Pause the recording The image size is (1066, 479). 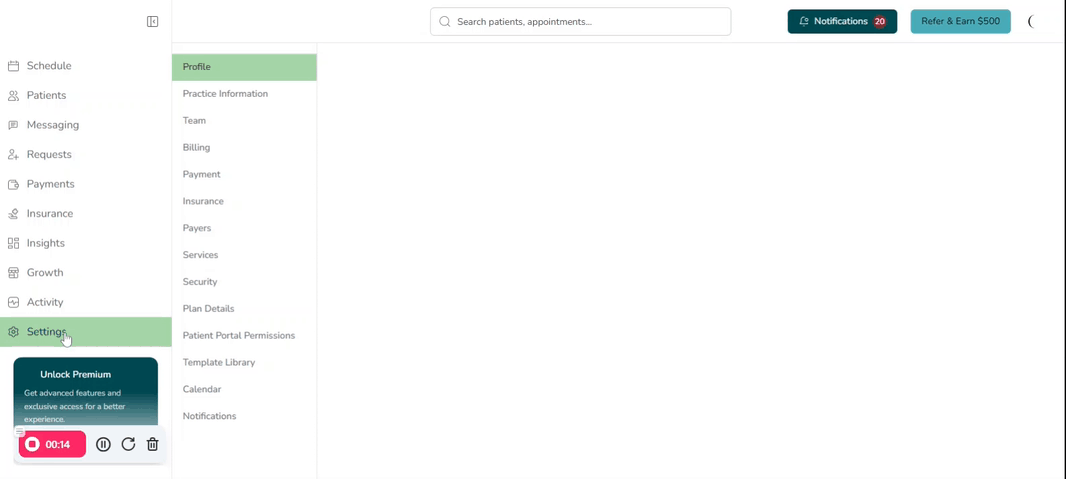pos(103,444)
